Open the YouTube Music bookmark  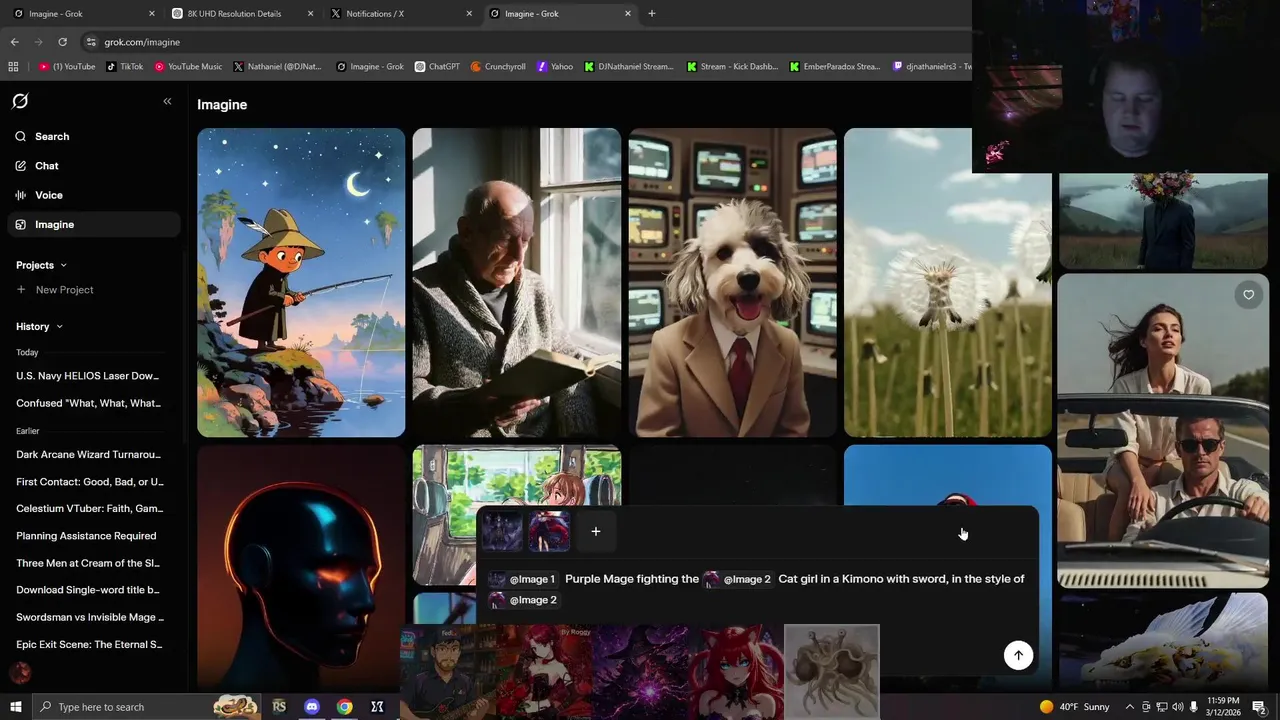coord(188,67)
